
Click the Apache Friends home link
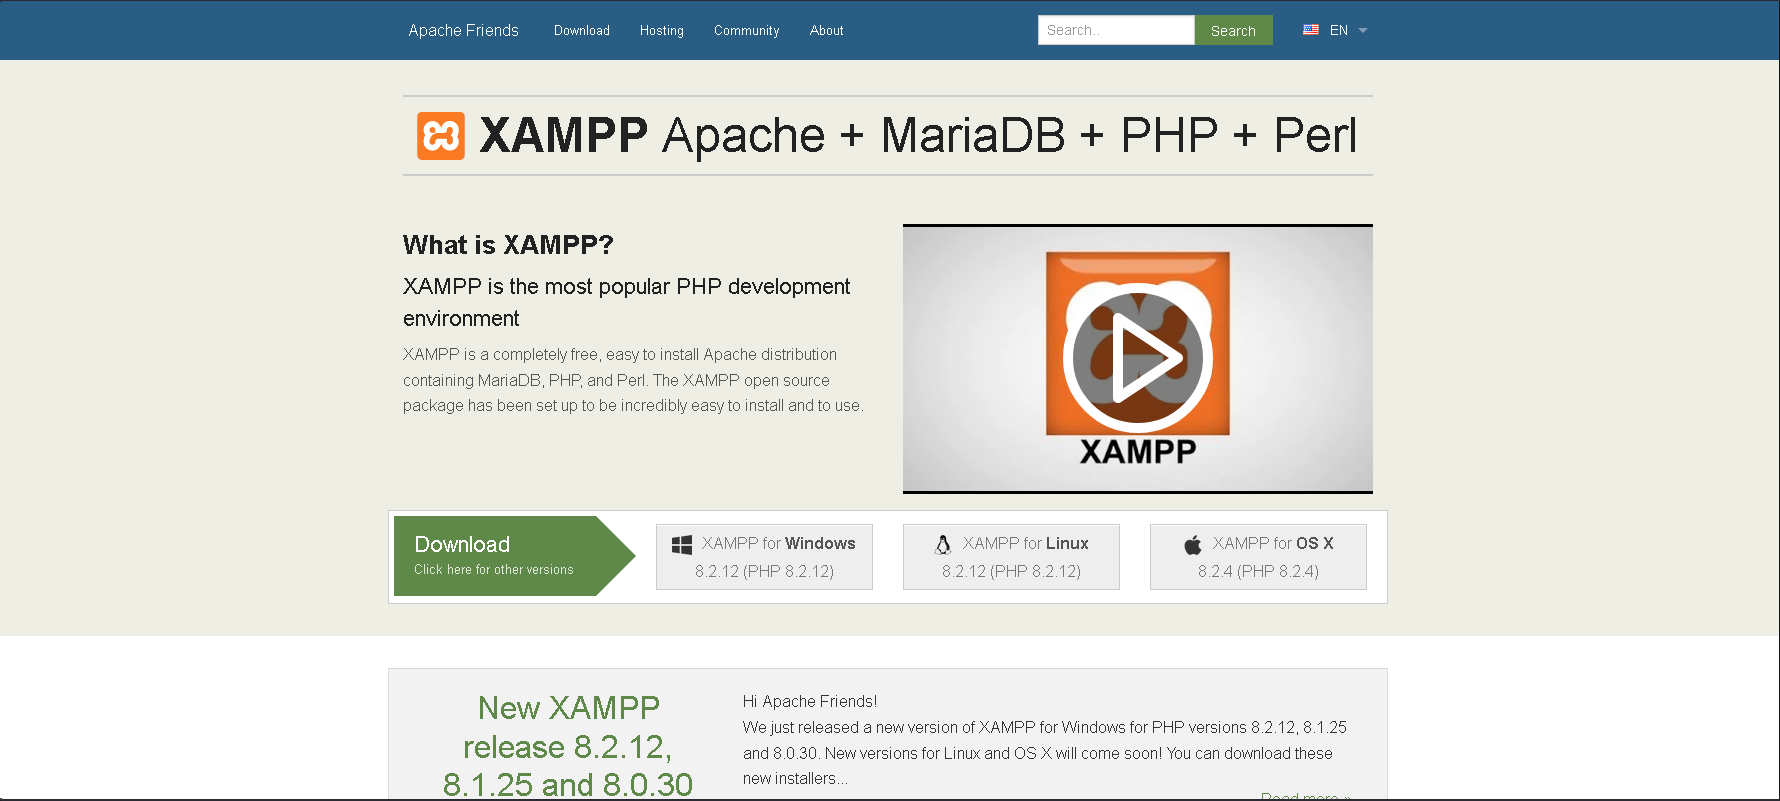[463, 31]
